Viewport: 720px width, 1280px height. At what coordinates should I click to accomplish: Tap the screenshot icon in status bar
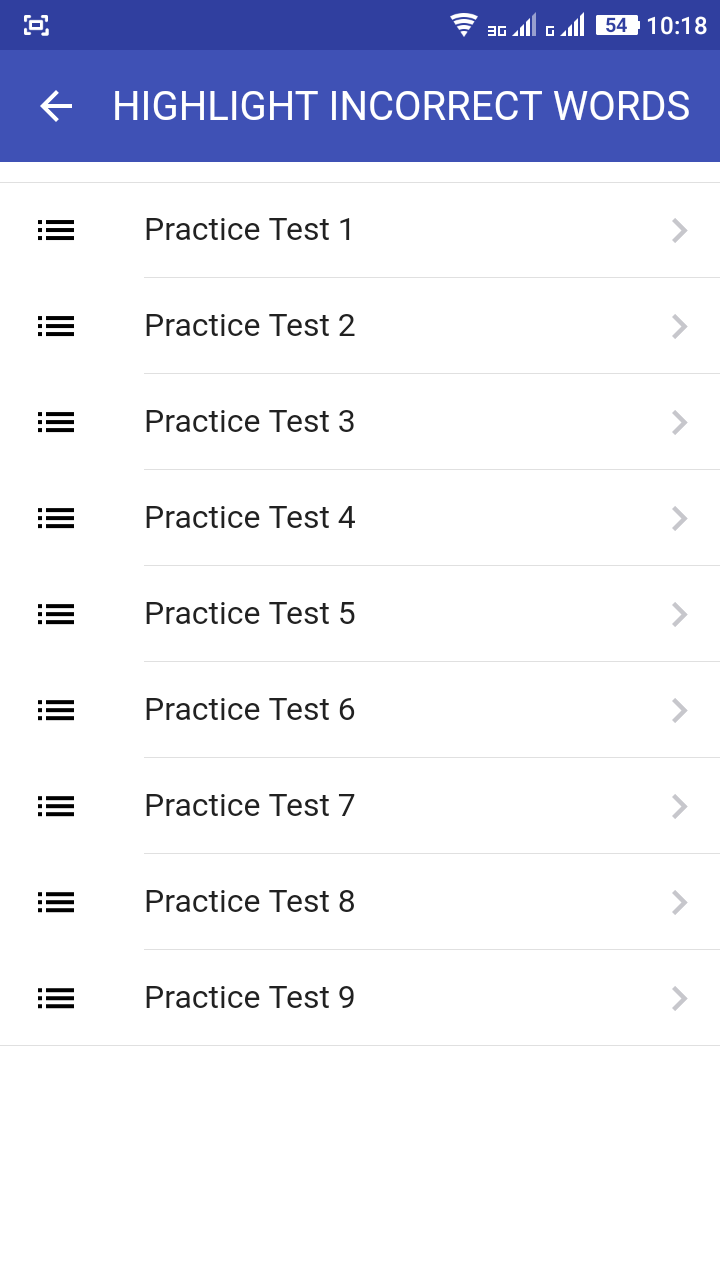point(36,25)
